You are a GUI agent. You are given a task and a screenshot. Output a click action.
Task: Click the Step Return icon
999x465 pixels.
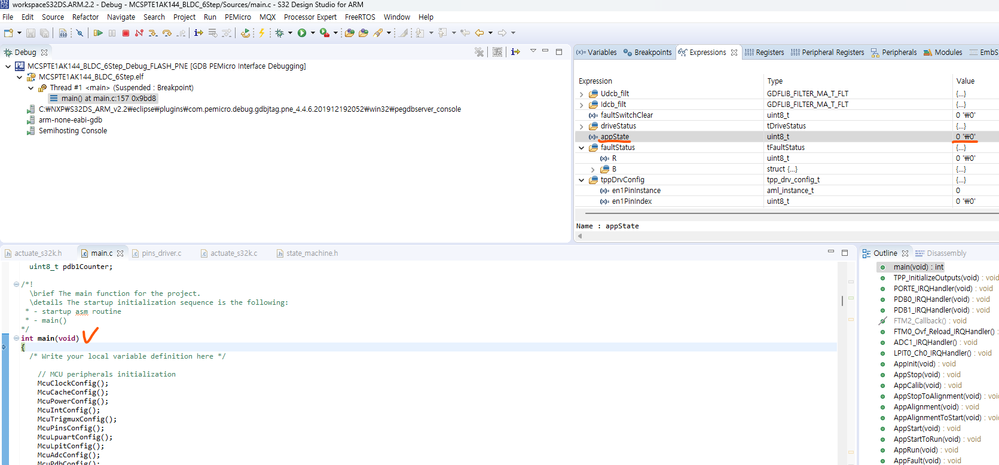pyautogui.click(x=181, y=32)
